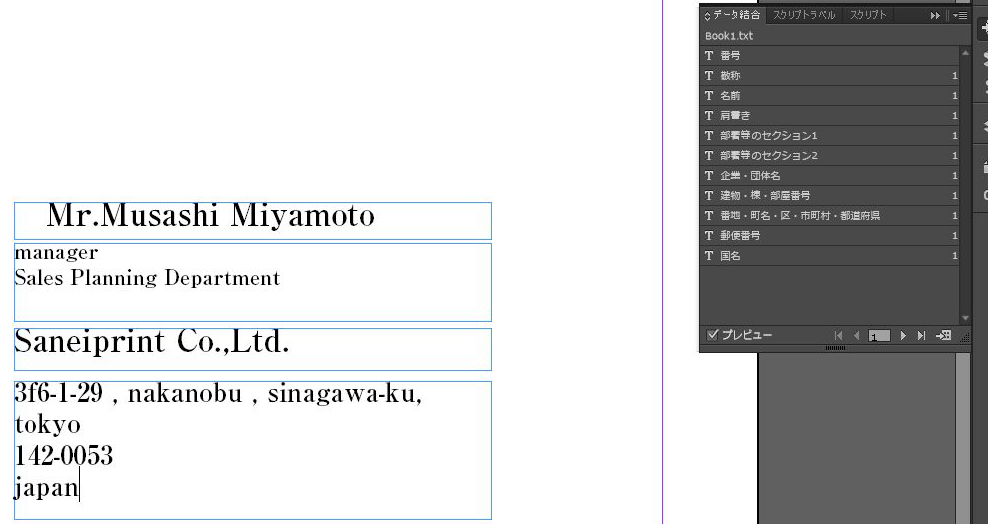Screen dimensions: 988x524
Task: Click the 3f6-1-29 , nakanobu address line
Action: click(218, 394)
